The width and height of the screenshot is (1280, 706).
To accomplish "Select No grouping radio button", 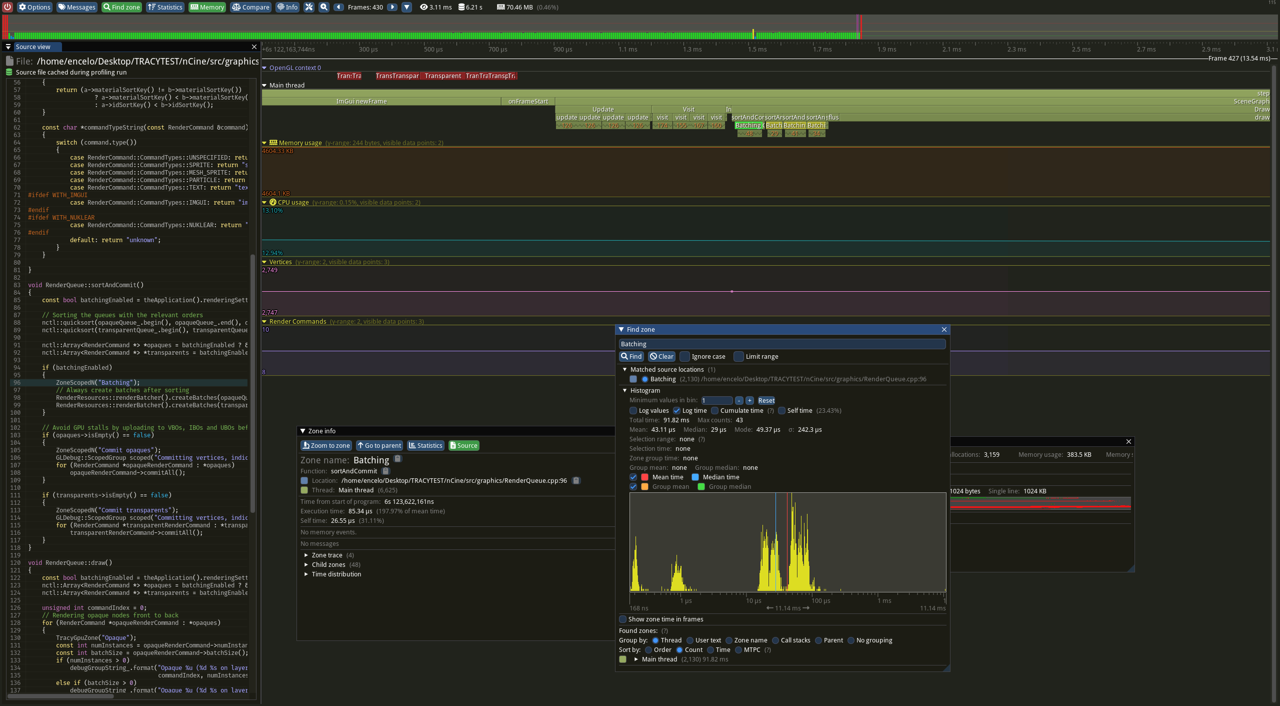I will click(x=851, y=640).
